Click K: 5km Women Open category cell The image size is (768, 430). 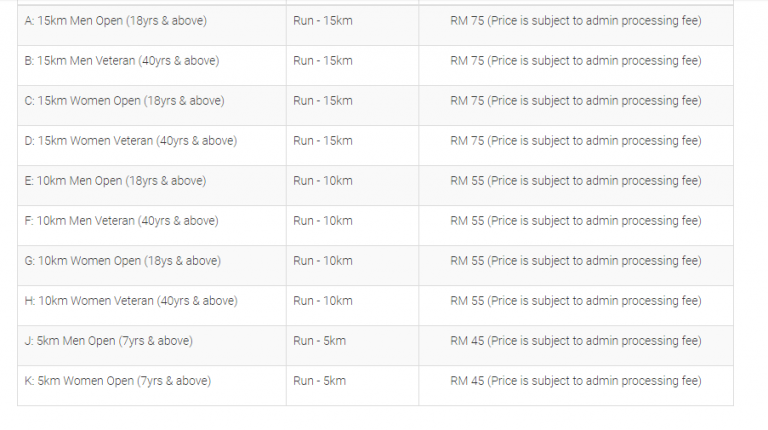coord(152,385)
